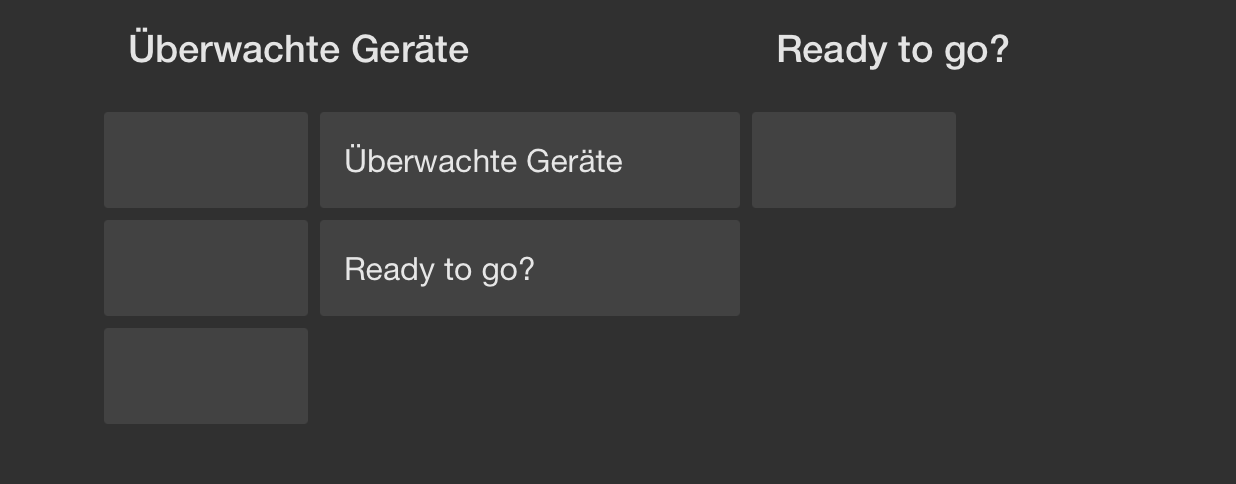Pick the empty square beside the Ready to go? entry
The width and height of the screenshot is (1236, 484).
206,268
